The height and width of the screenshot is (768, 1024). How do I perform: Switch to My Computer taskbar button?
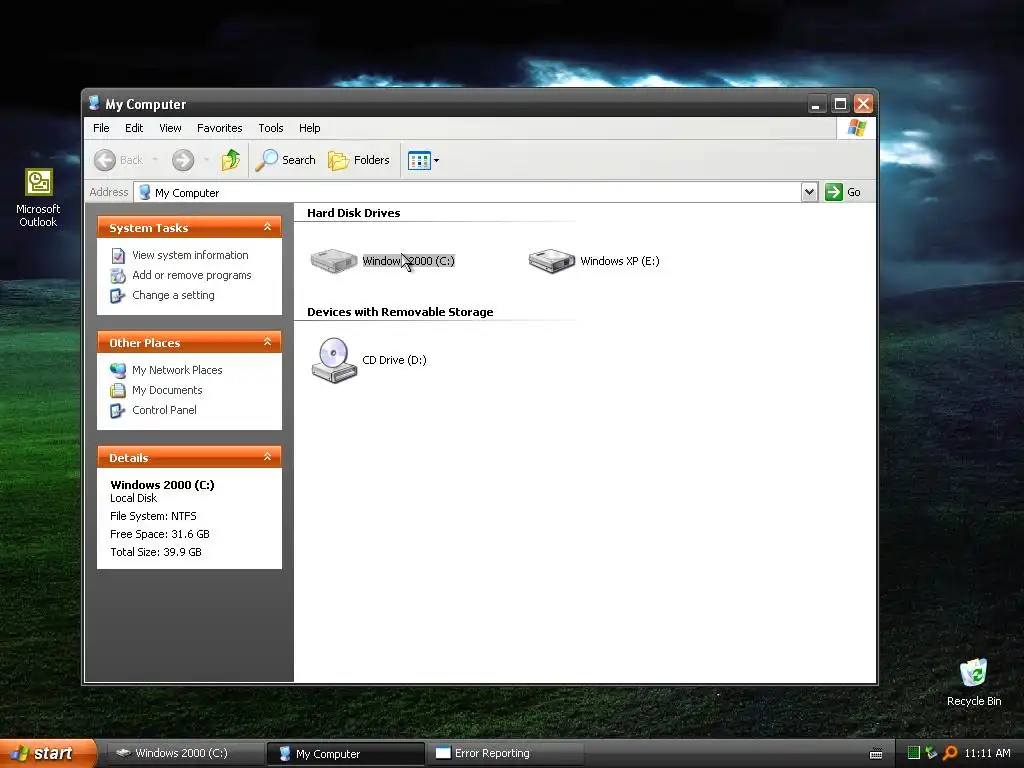click(x=345, y=754)
